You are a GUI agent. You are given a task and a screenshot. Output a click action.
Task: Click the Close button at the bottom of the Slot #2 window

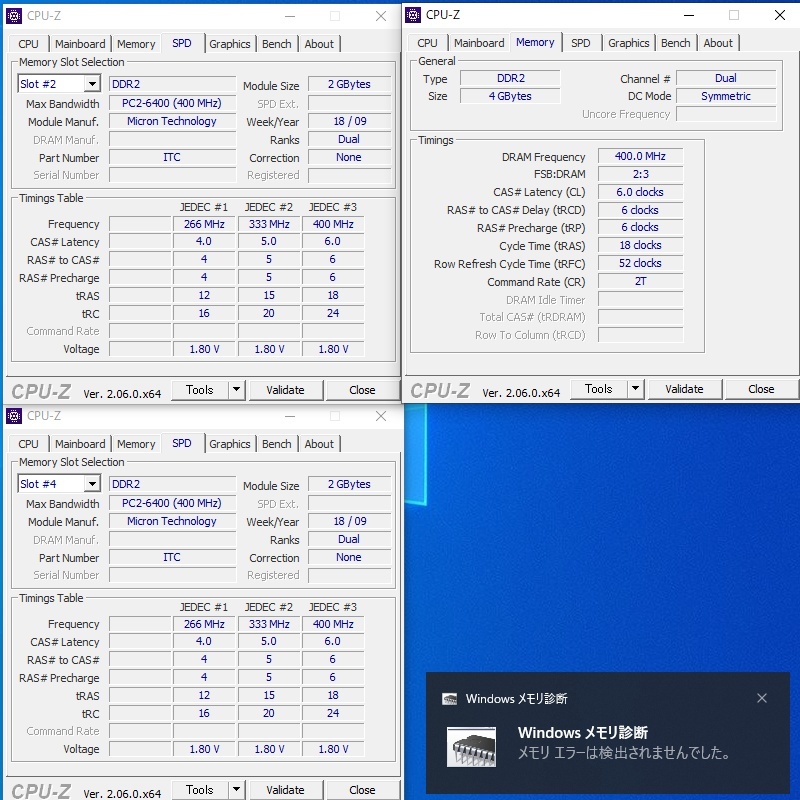362,390
